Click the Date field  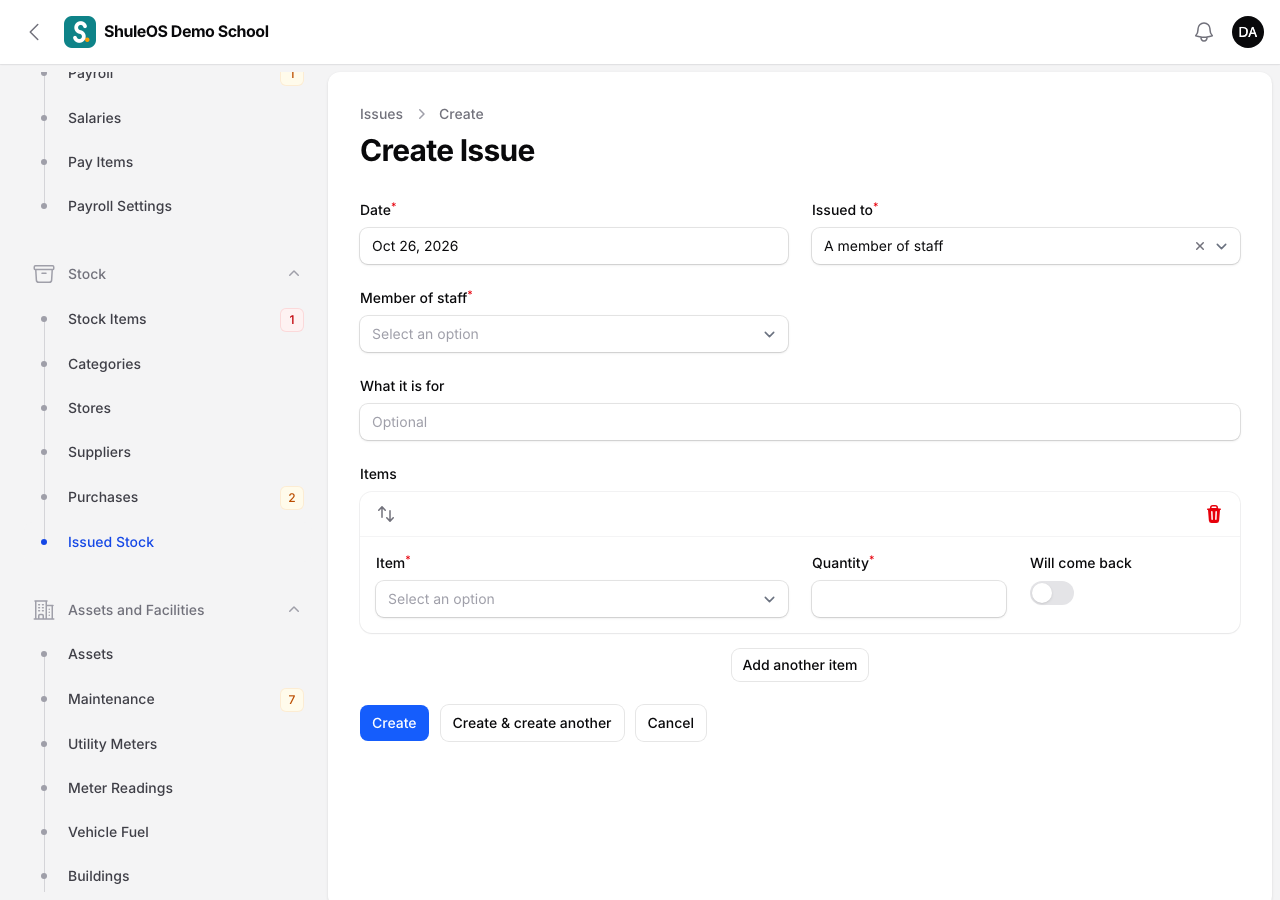tap(574, 246)
